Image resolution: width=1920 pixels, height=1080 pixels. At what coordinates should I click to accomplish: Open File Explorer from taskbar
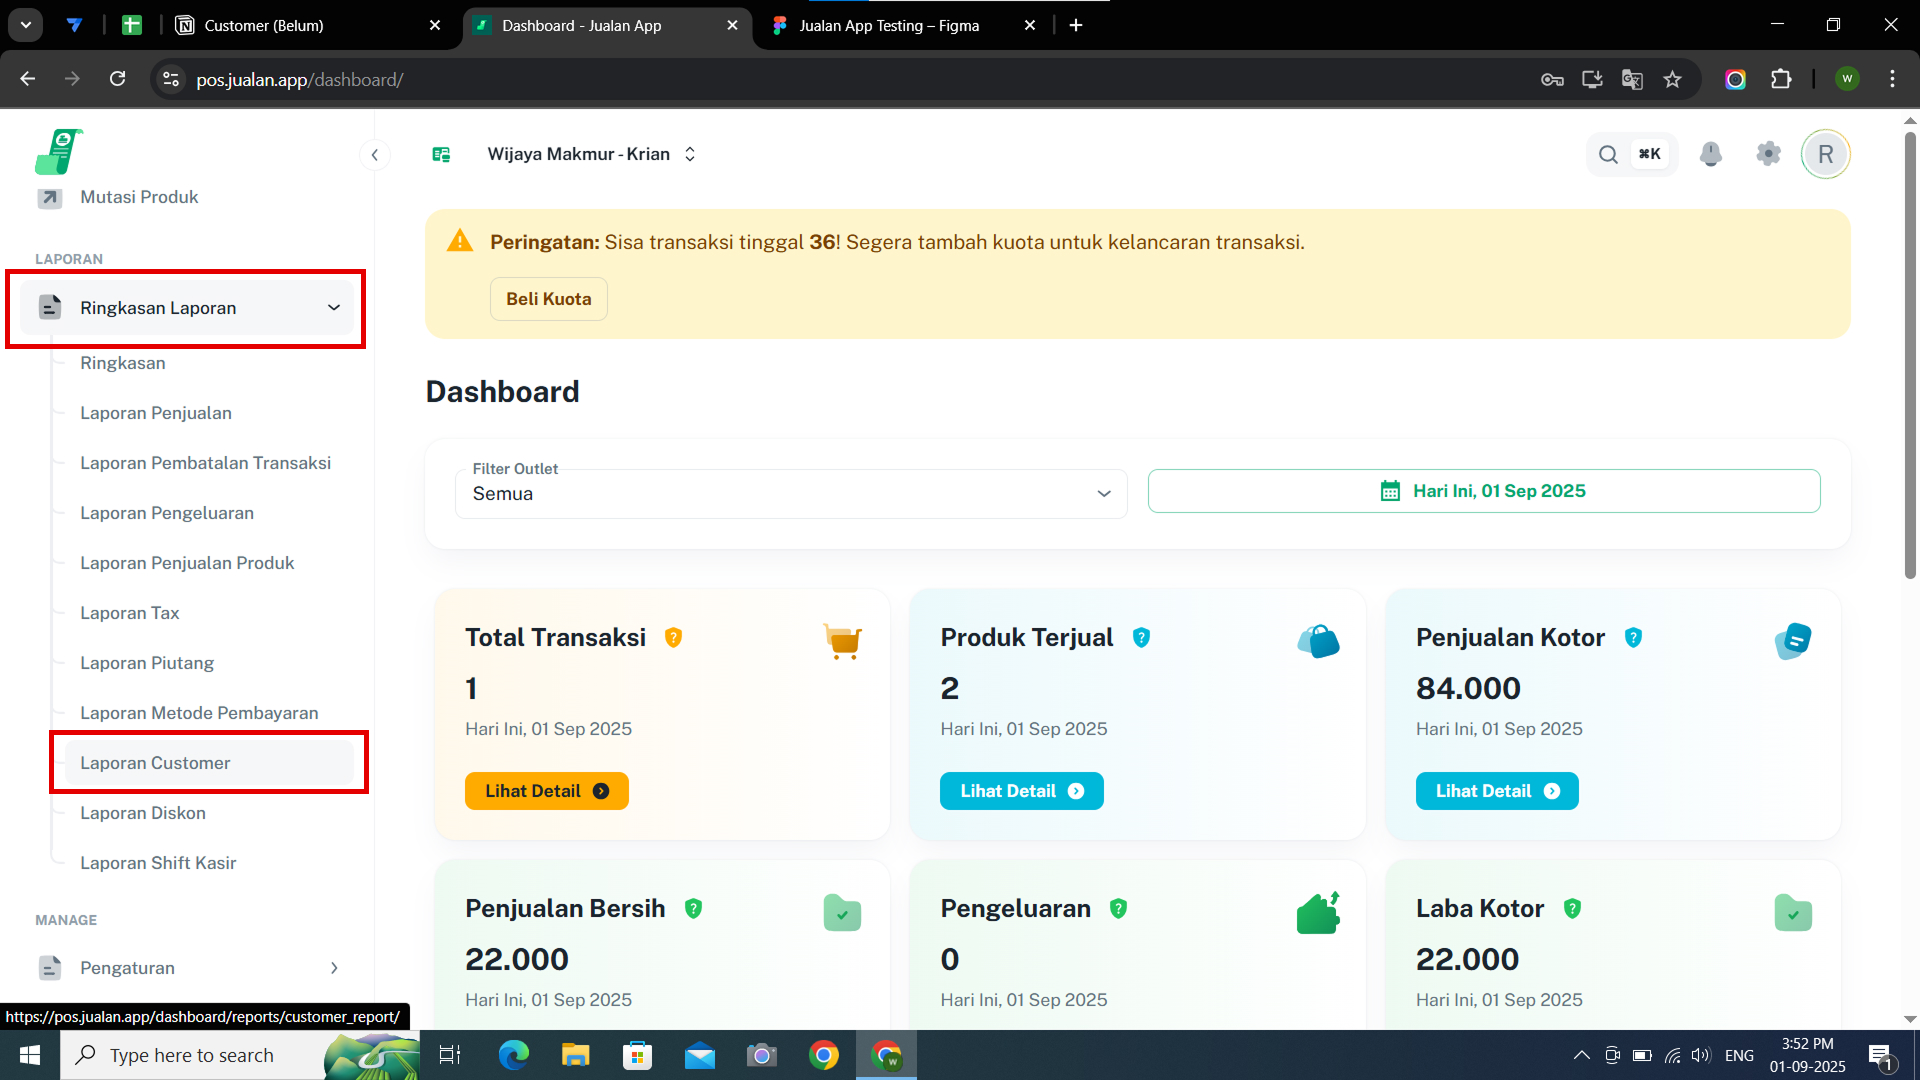click(575, 1055)
